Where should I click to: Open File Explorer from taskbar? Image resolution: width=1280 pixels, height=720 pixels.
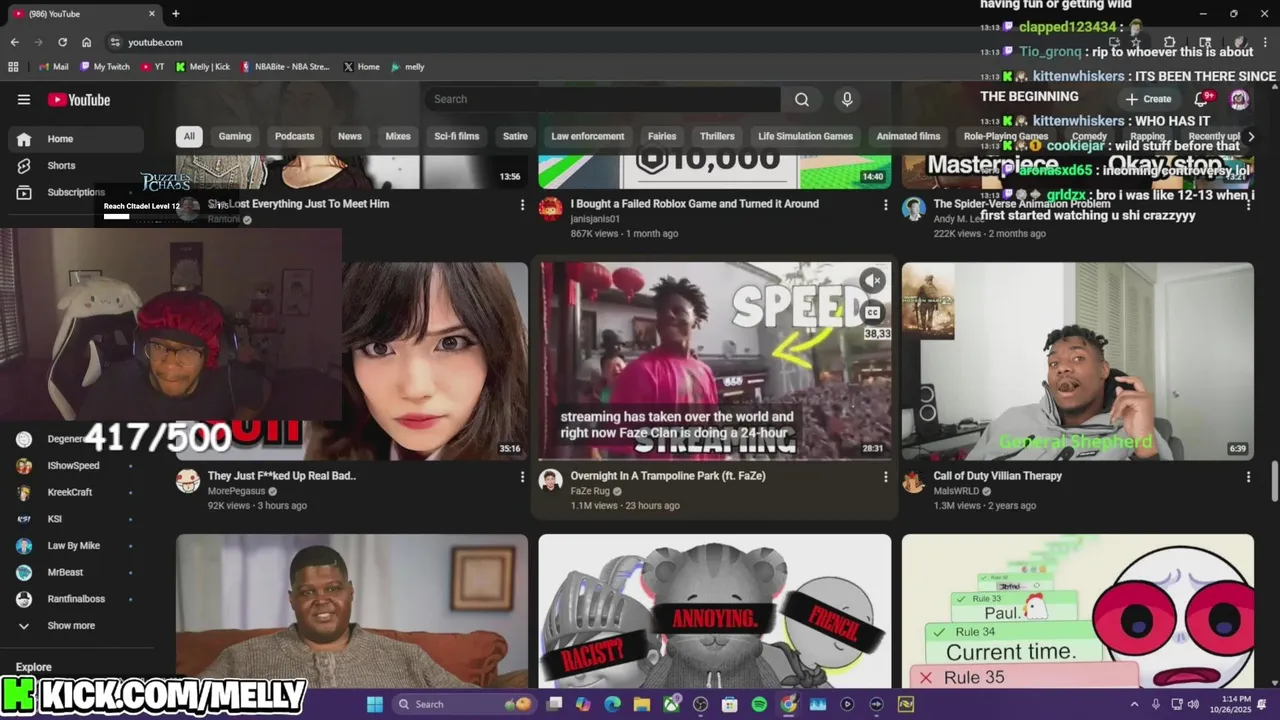tap(642, 704)
